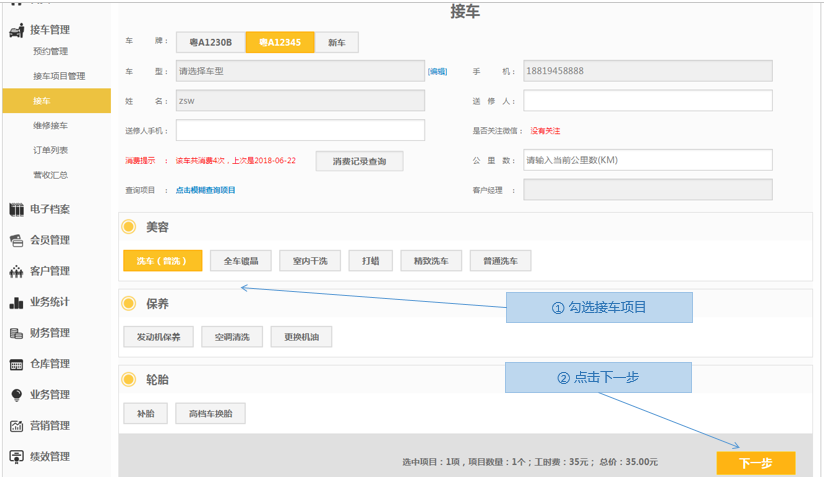Click the 公里数 mileage input field
This screenshot has width=824, height=477.
click(x=647, y=160)
